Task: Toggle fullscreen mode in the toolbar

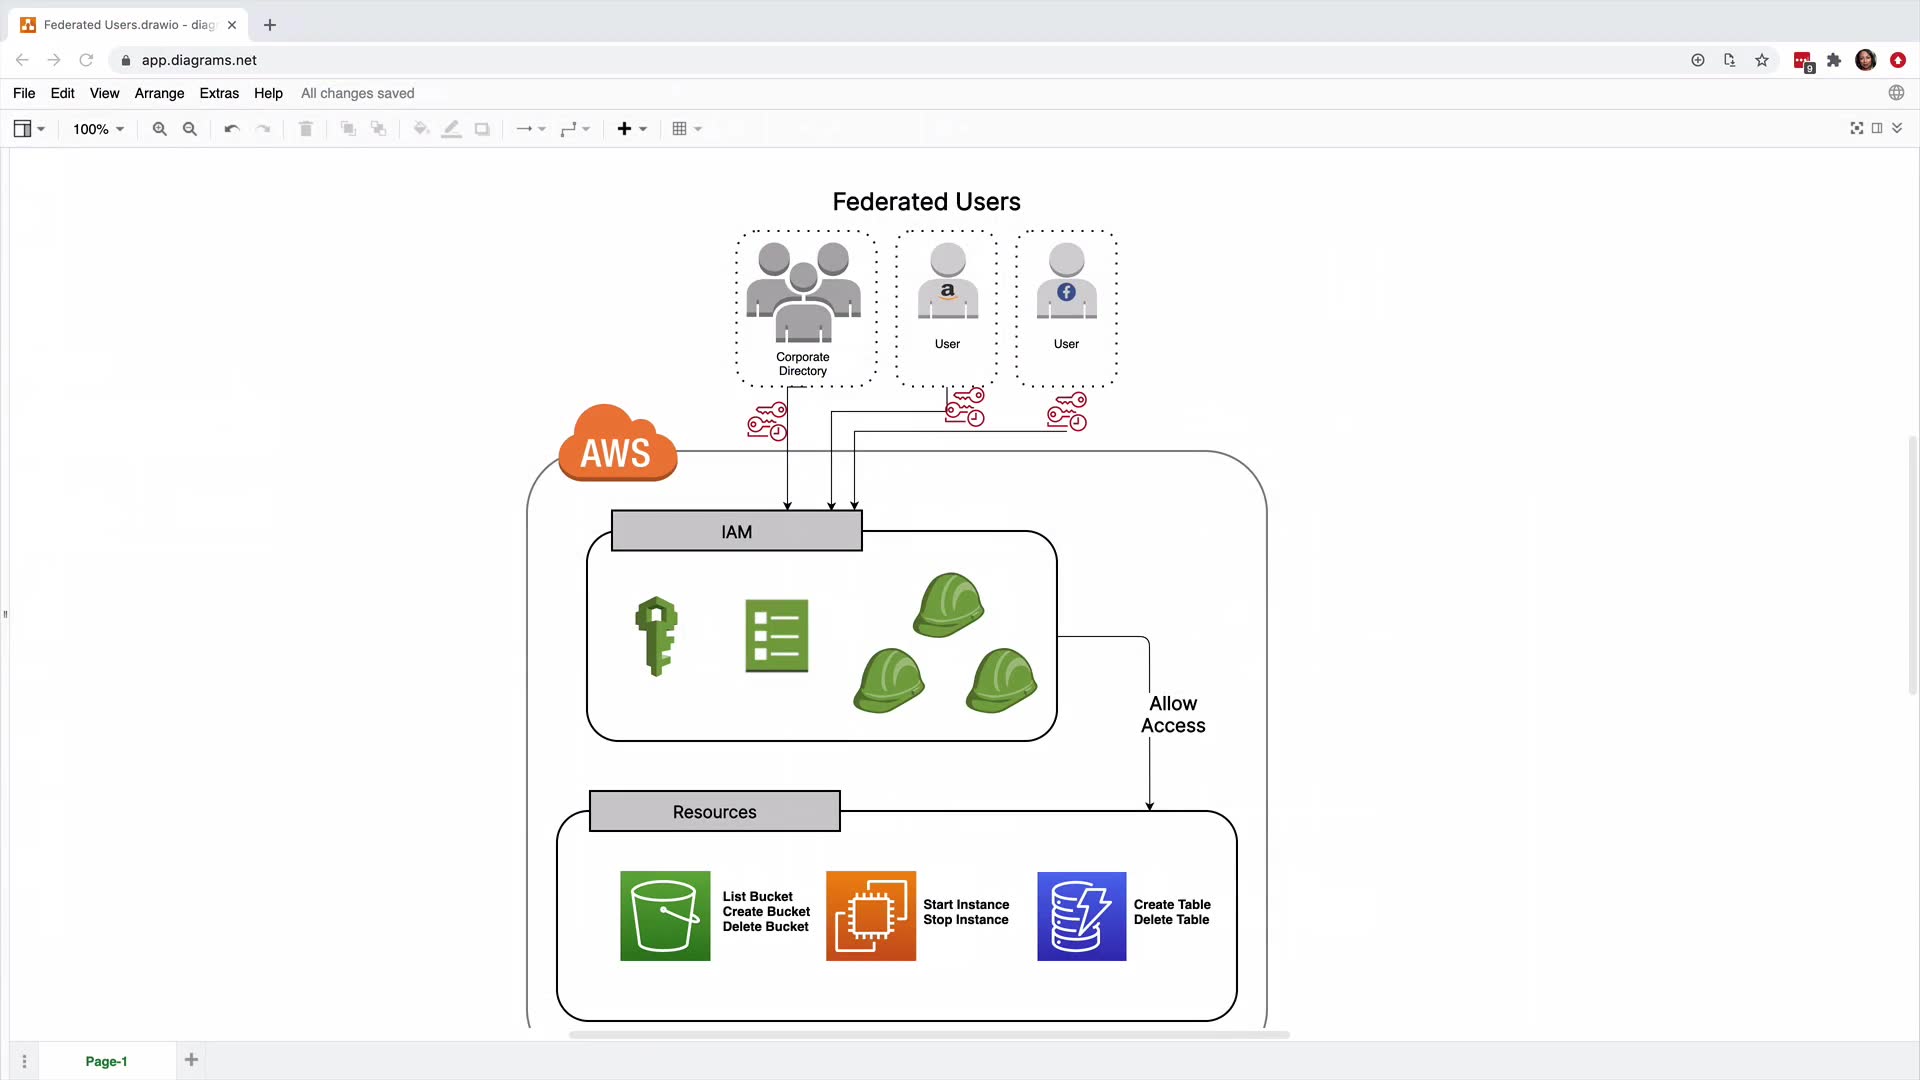Action: click(1857, 128)
